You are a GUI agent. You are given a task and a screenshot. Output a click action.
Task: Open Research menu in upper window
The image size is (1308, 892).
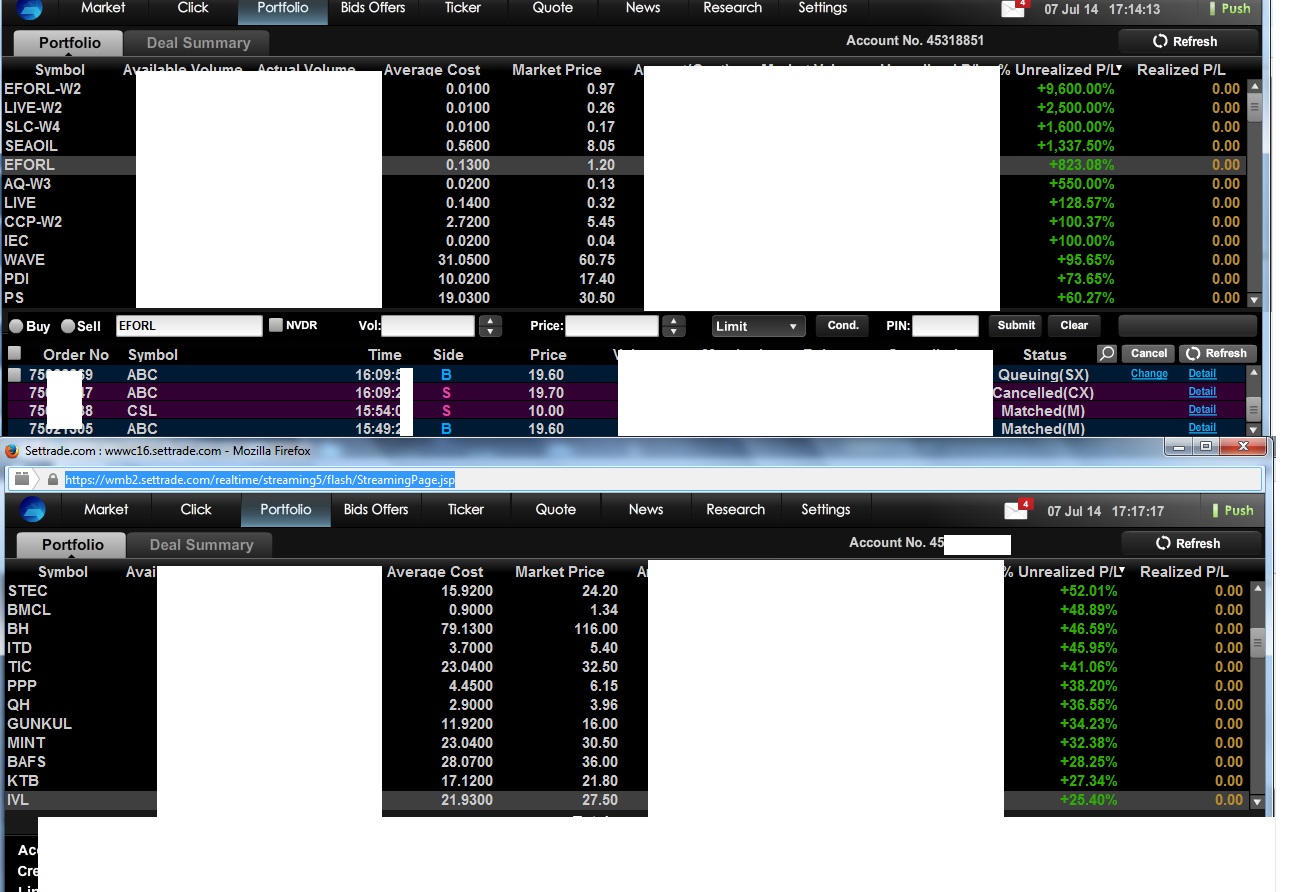pos(733,8)
